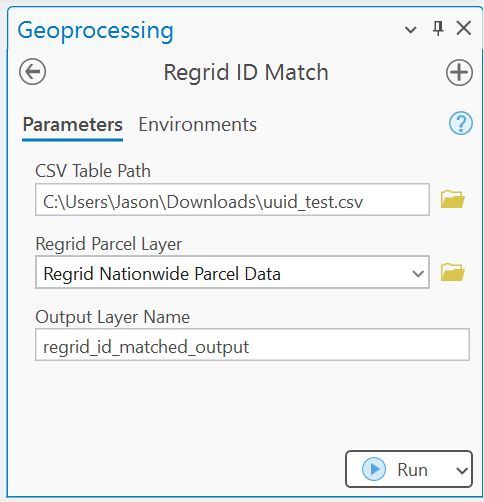Click inside the CSV Table Path field
484x502 pixels.
[x=232, y=200]
